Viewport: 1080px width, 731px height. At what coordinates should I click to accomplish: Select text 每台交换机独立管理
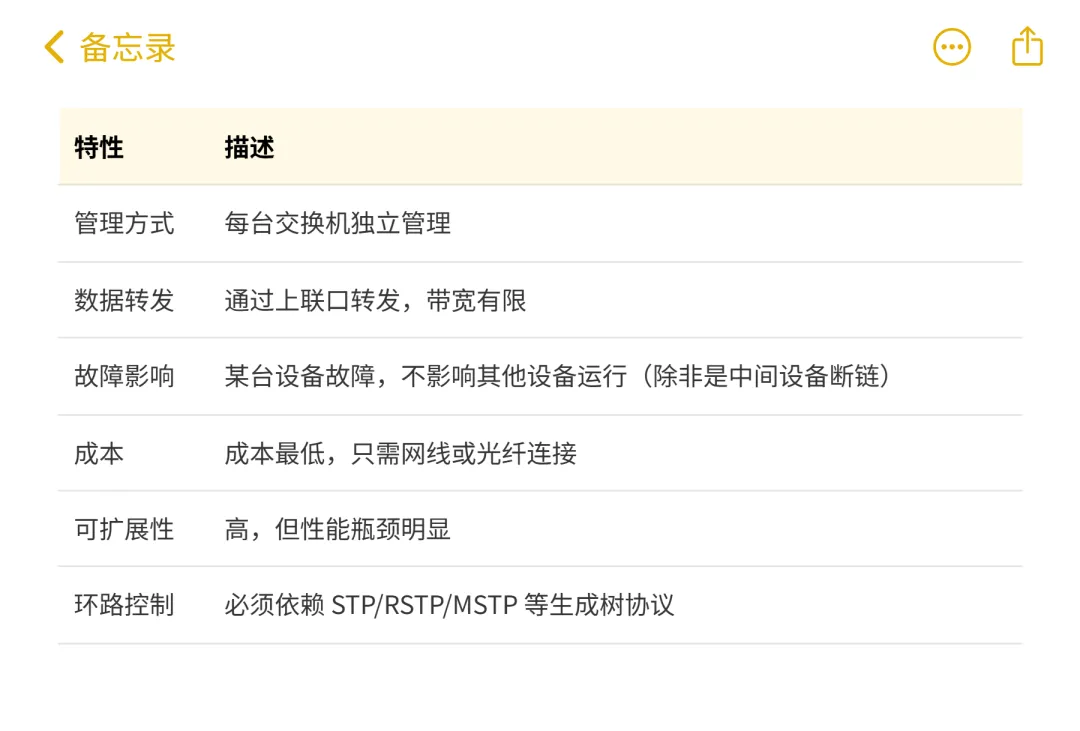(x=337, y=224)
